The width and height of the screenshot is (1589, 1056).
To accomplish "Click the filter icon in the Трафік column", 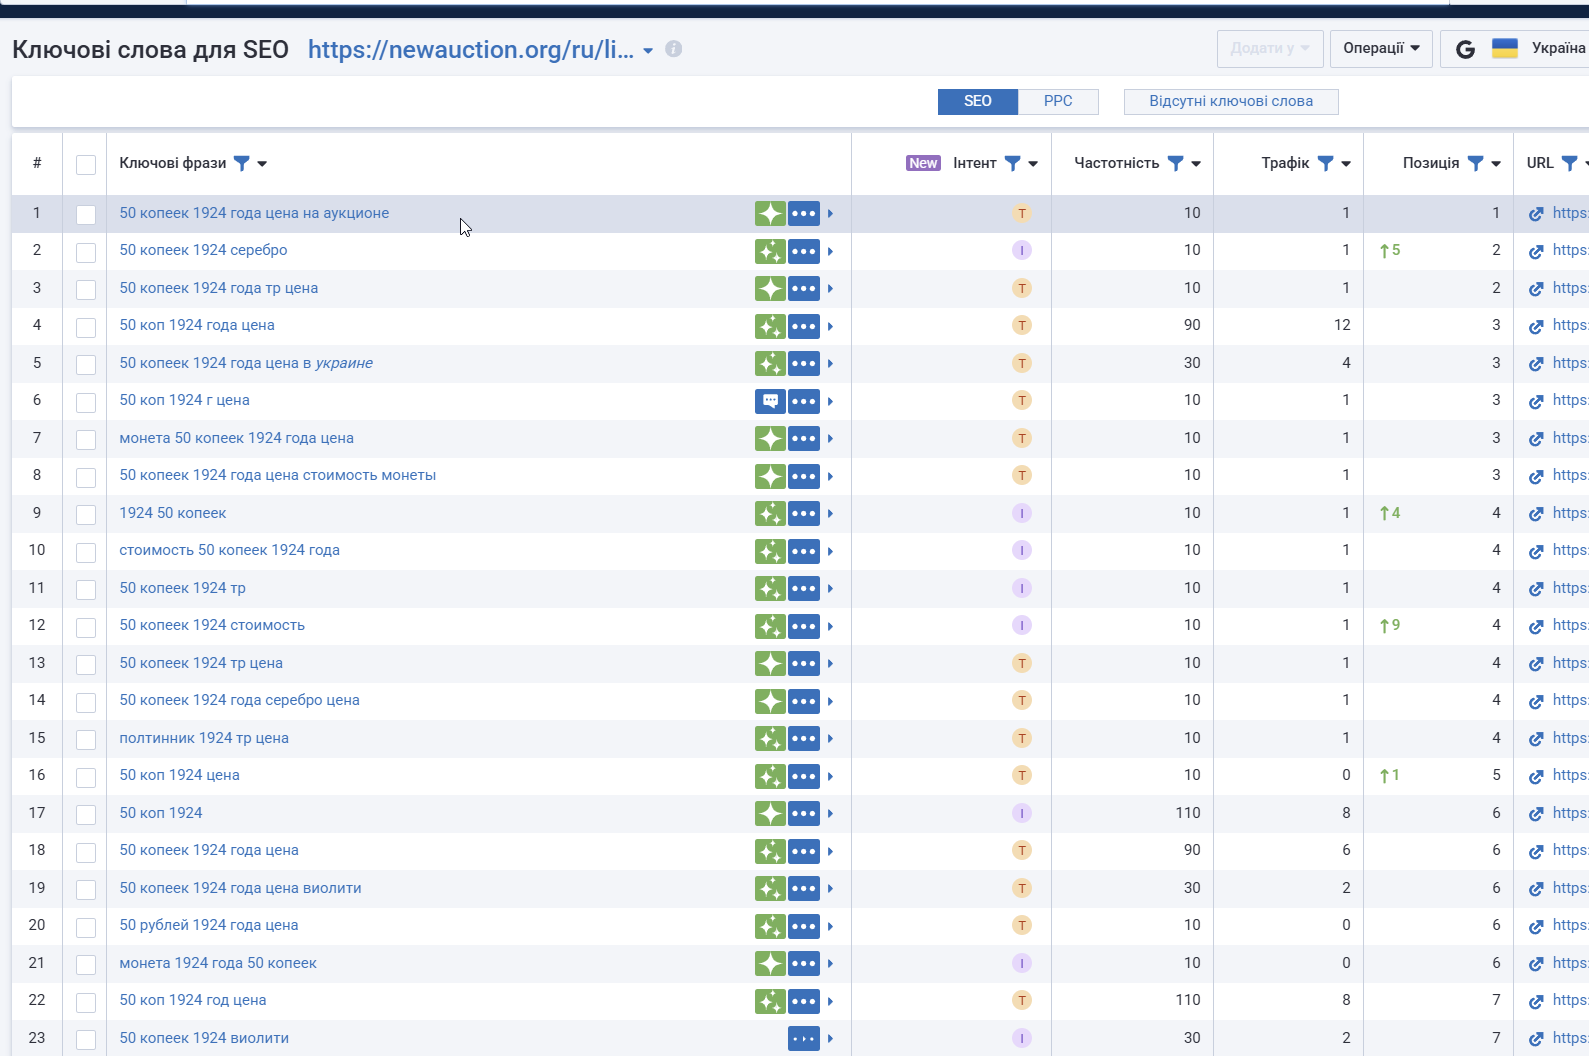I will pyautogui.click(x=1326, y=163).
